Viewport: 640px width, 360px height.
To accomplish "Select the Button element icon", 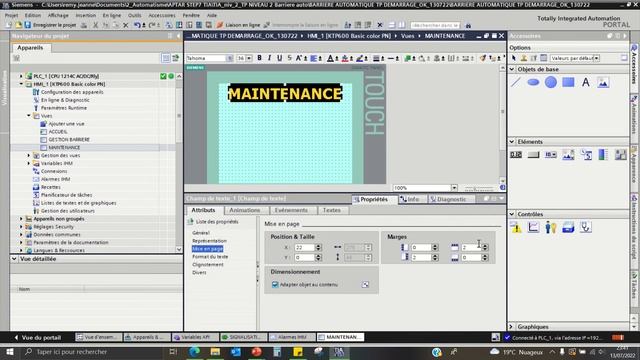I will (533, 155).
